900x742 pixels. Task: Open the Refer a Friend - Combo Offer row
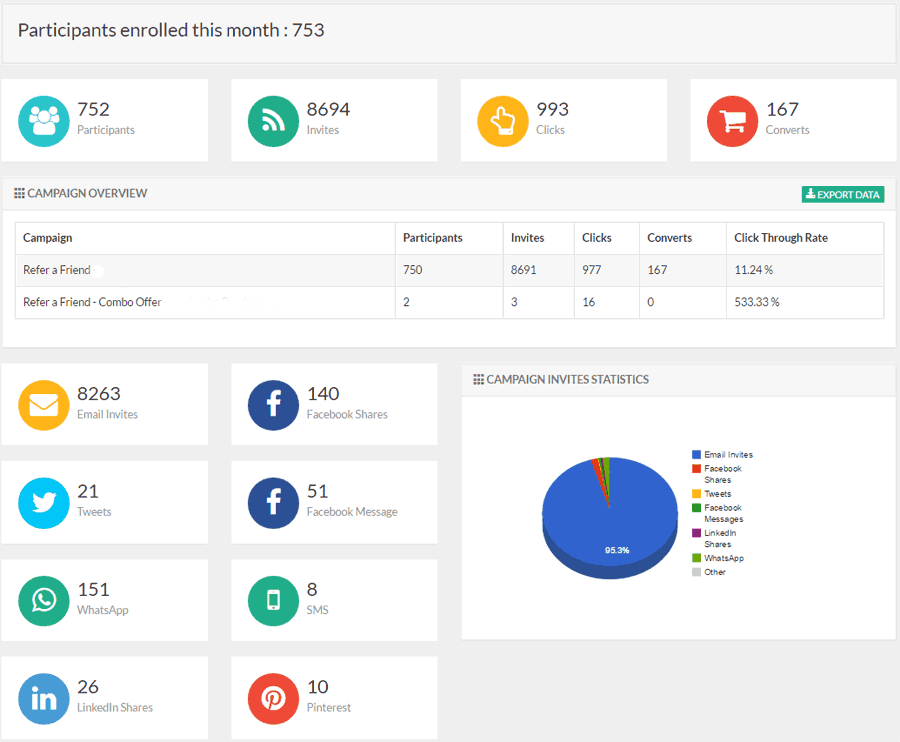[449, 302]
